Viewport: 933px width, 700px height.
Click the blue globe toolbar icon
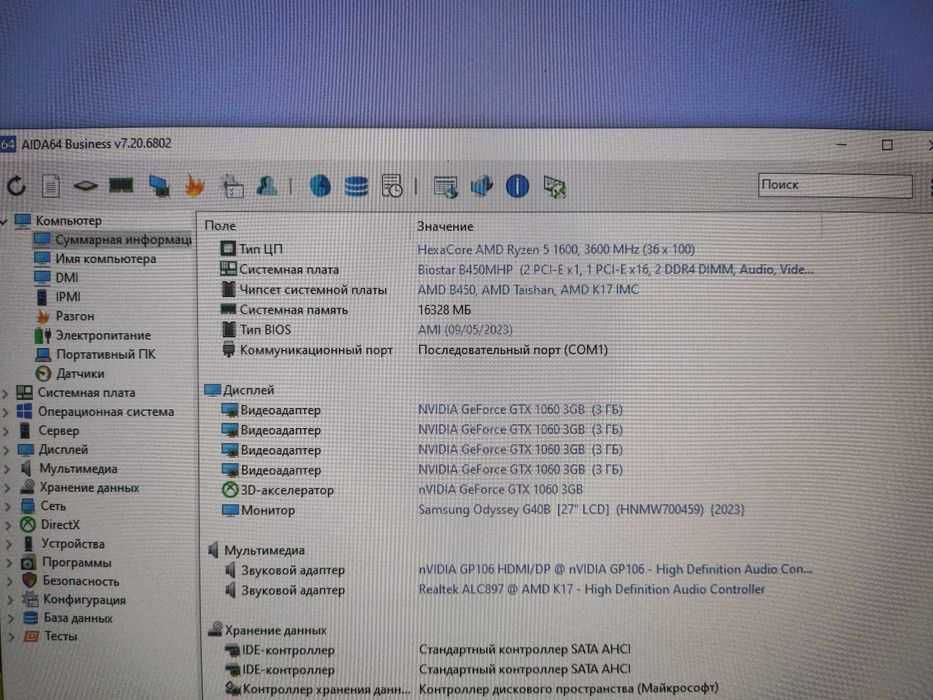[x=320, y=186]
